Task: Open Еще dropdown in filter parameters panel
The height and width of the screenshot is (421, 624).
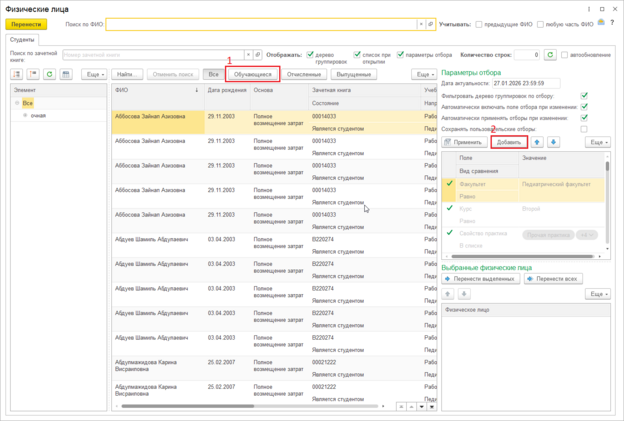Action: (x=597, y=143)
